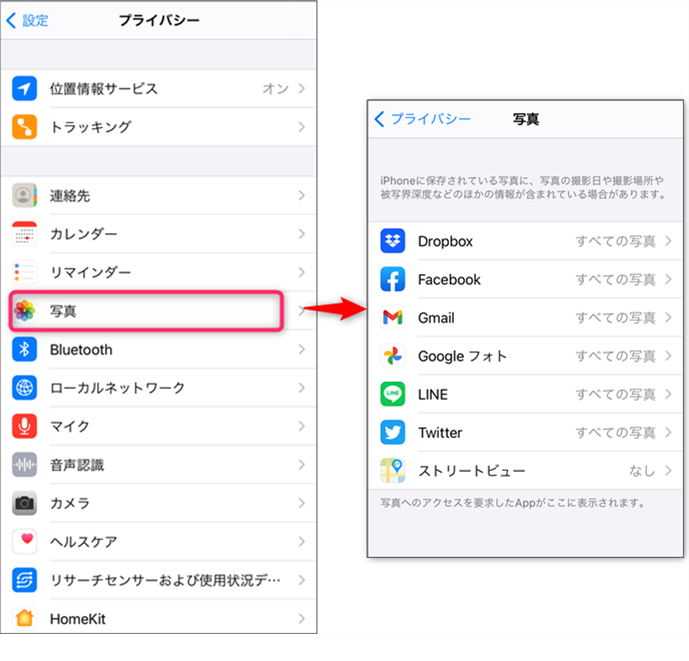Select Dropbox app name in 写真 list
This screenshot has height=661, width=689.
pyautogui.click(x=445, y=241)
